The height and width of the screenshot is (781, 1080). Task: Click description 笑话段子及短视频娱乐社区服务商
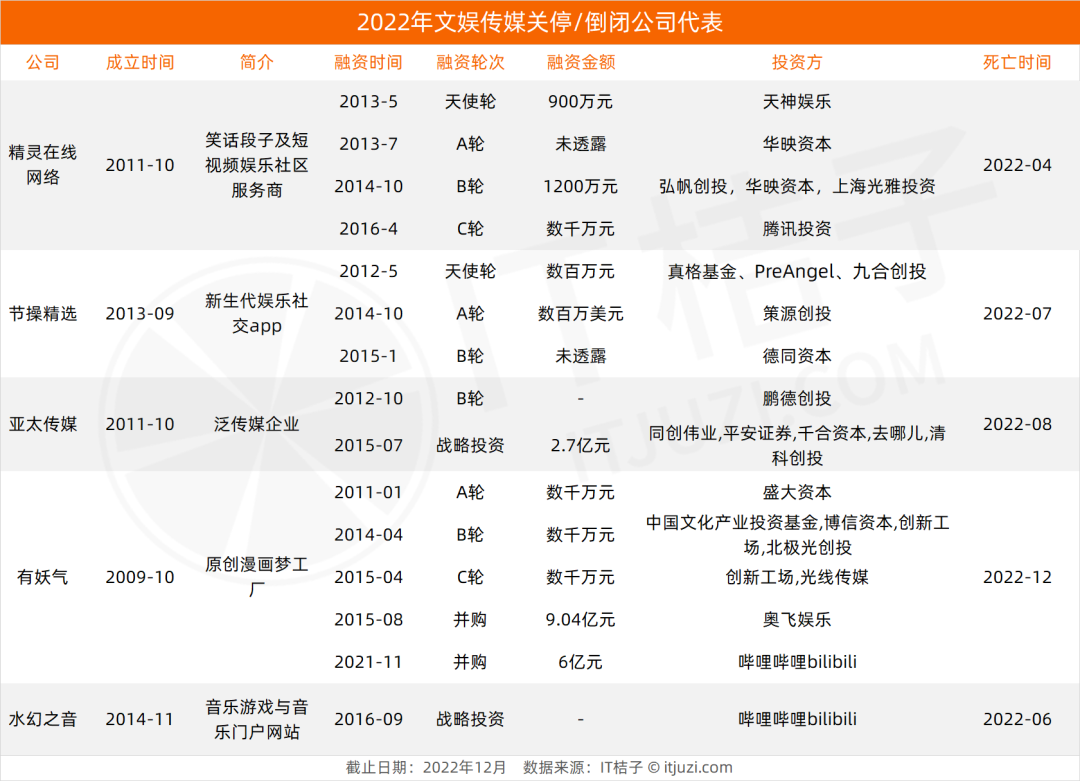click(256, 165)
